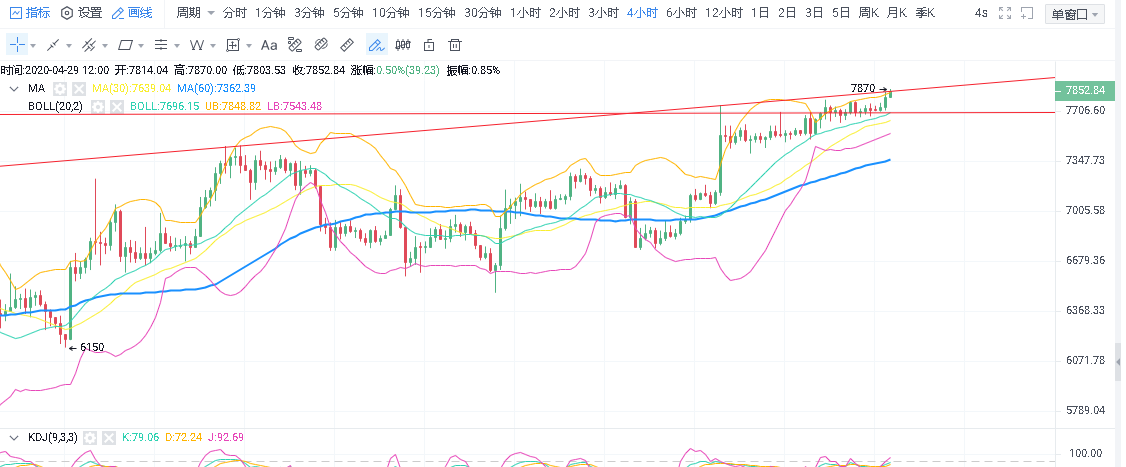Remove the KDJ(9,3,3) indicator with X
This screenshot has width=1126, height=467.
108,437
